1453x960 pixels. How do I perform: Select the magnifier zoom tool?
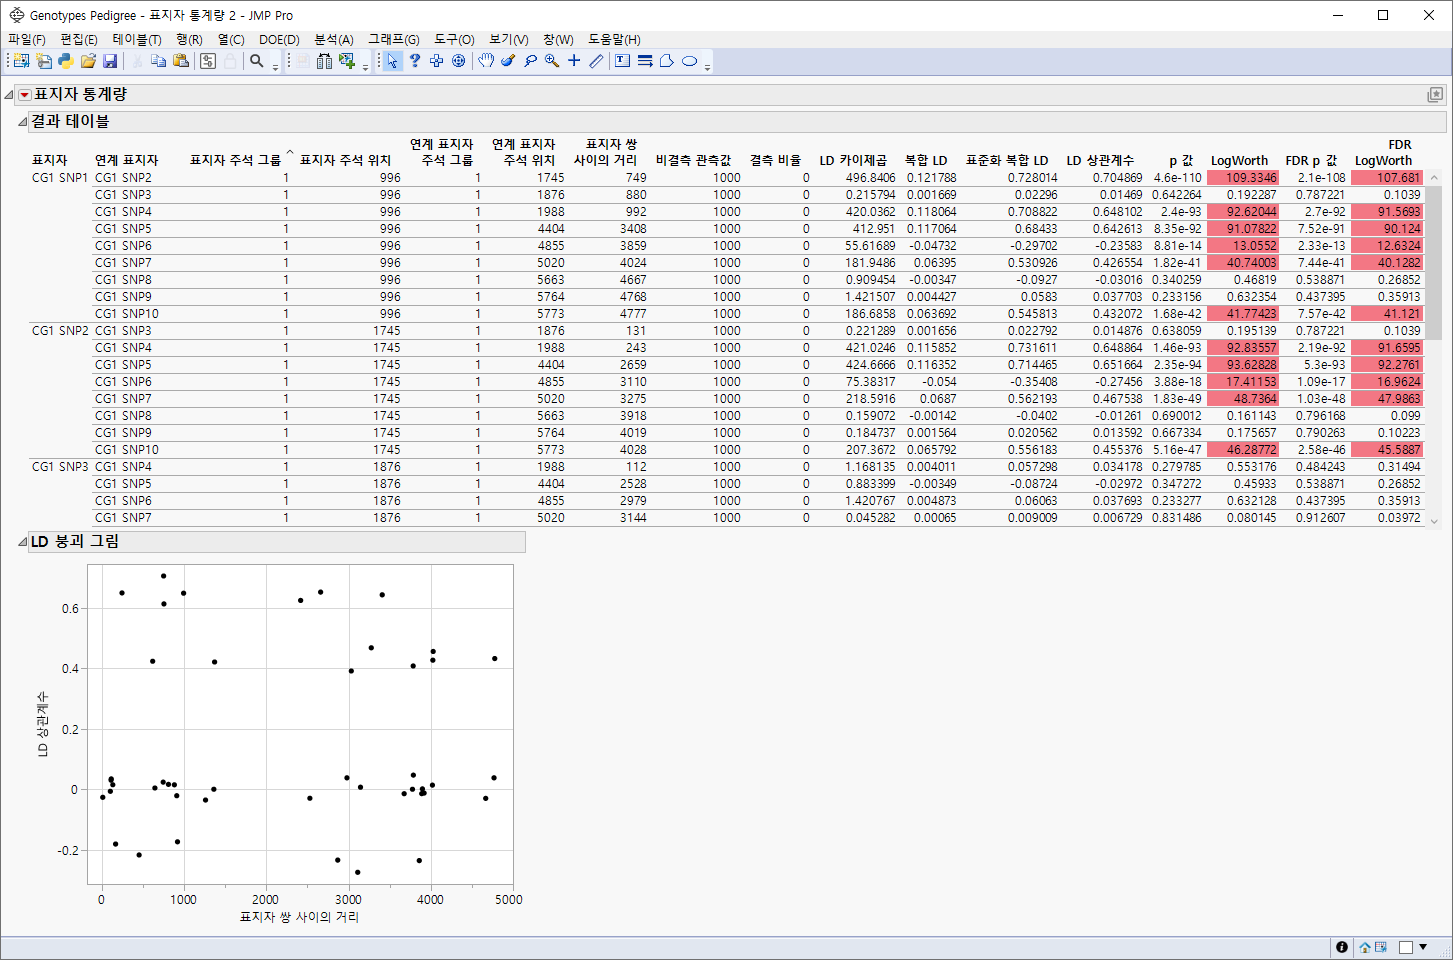point(552,61)
